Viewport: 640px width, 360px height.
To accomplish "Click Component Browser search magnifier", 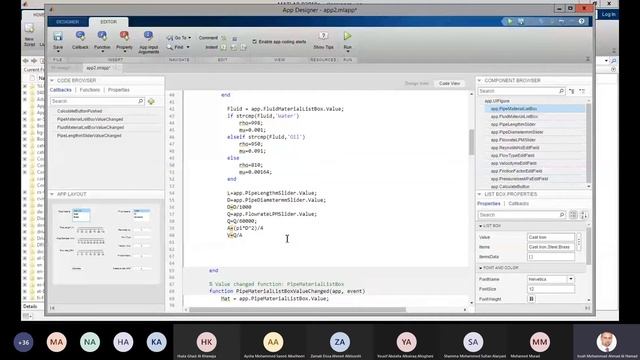I will 562,91.
